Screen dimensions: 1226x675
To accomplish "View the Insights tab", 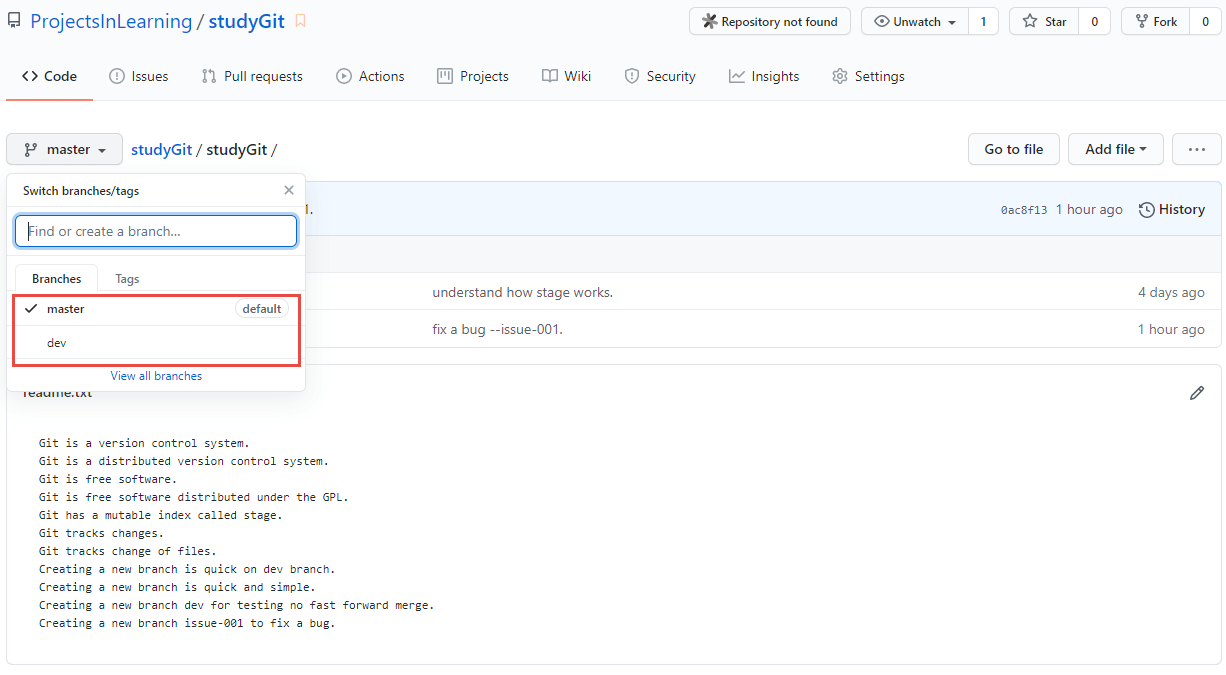I will click(764, 76).
